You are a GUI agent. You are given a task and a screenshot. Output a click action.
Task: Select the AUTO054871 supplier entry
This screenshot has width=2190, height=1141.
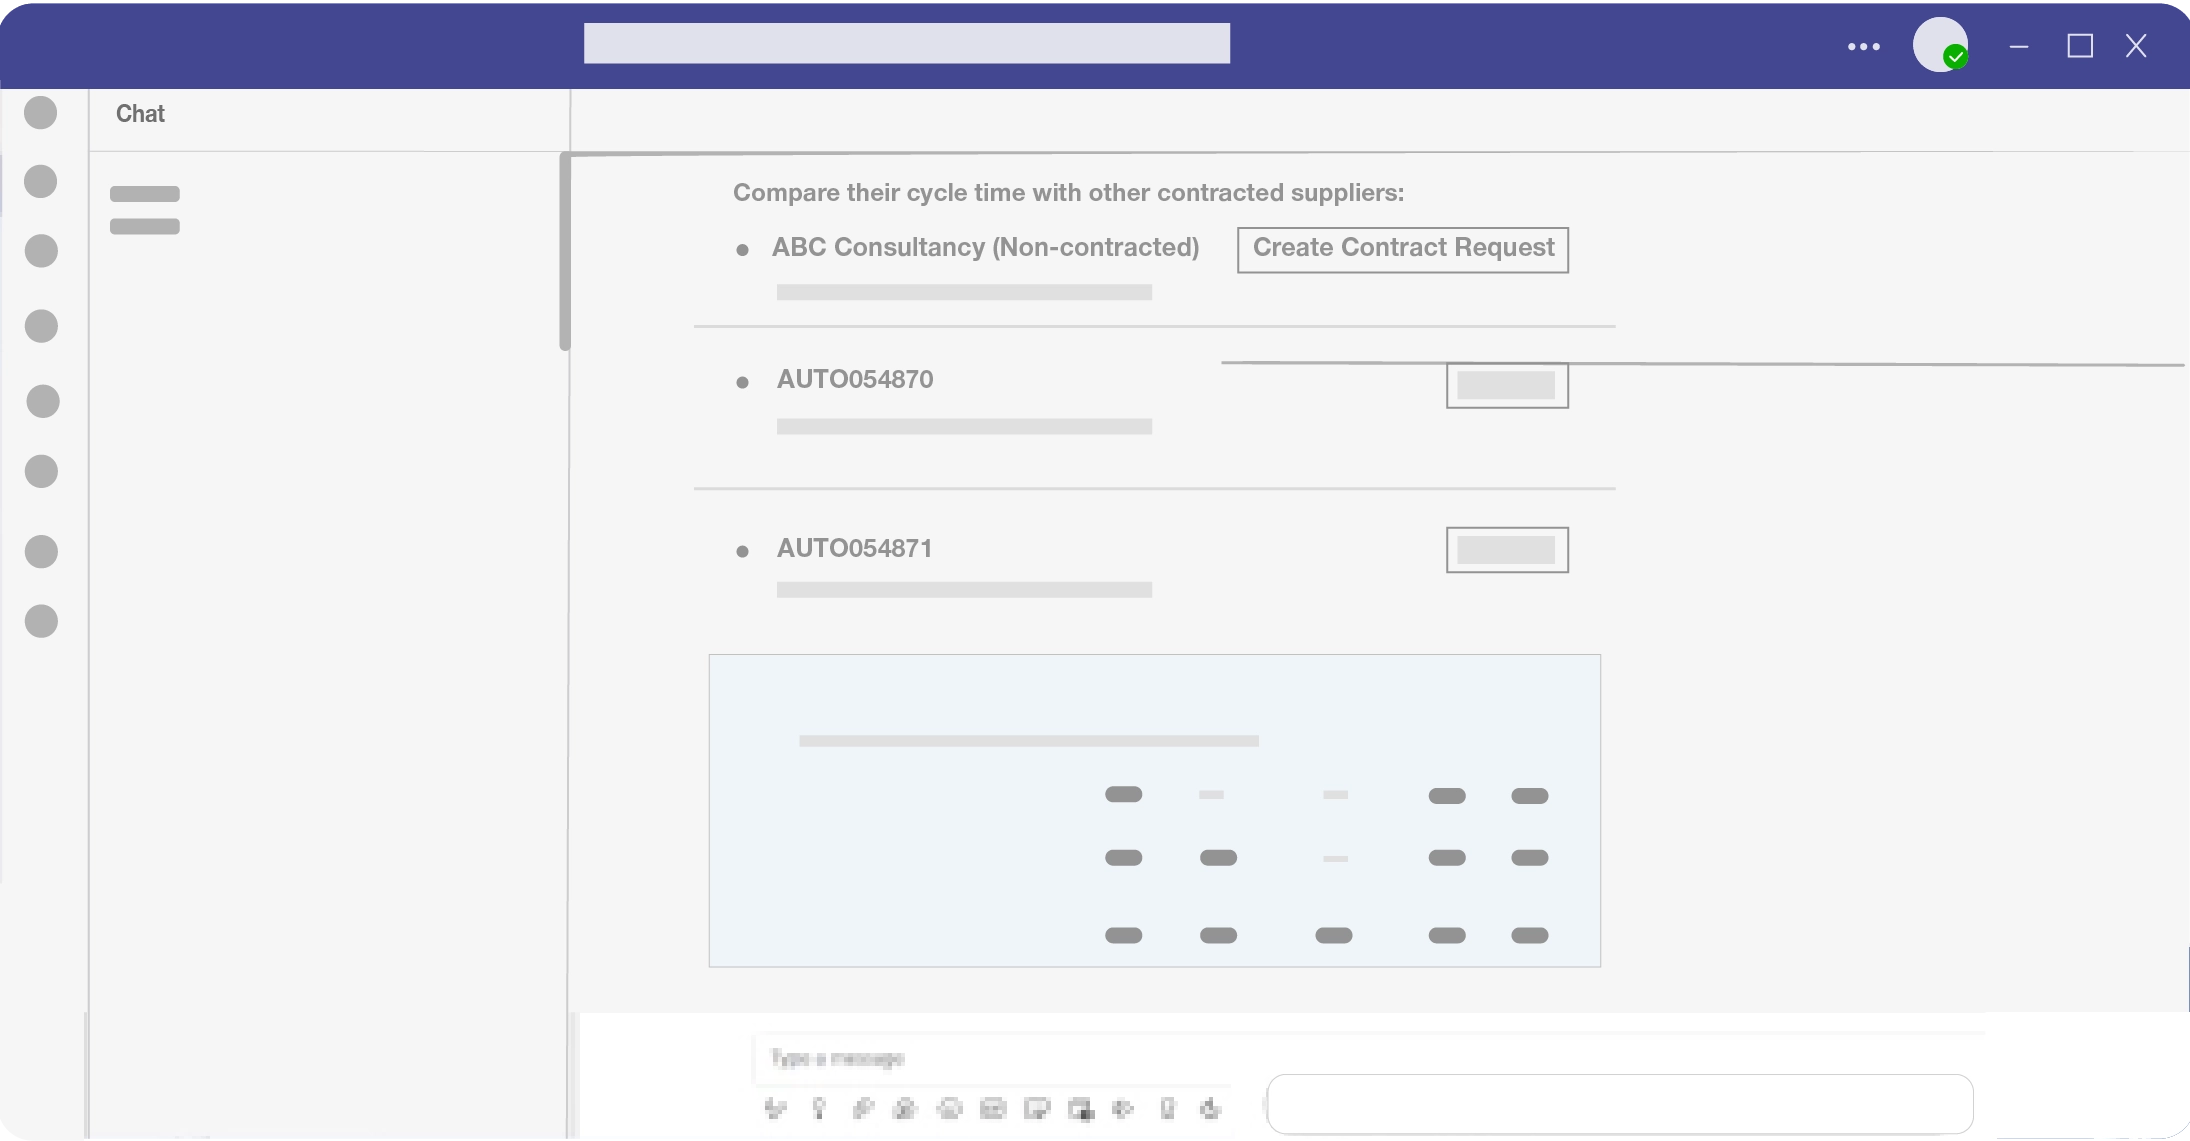(854, 549)
